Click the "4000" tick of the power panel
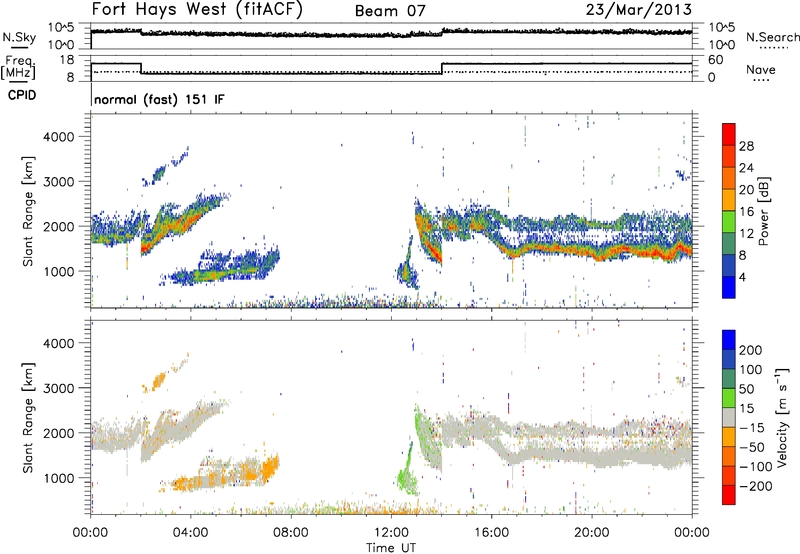Image resolution: width=800 pixels, height=554 pixels. click(x=58, y=137)
